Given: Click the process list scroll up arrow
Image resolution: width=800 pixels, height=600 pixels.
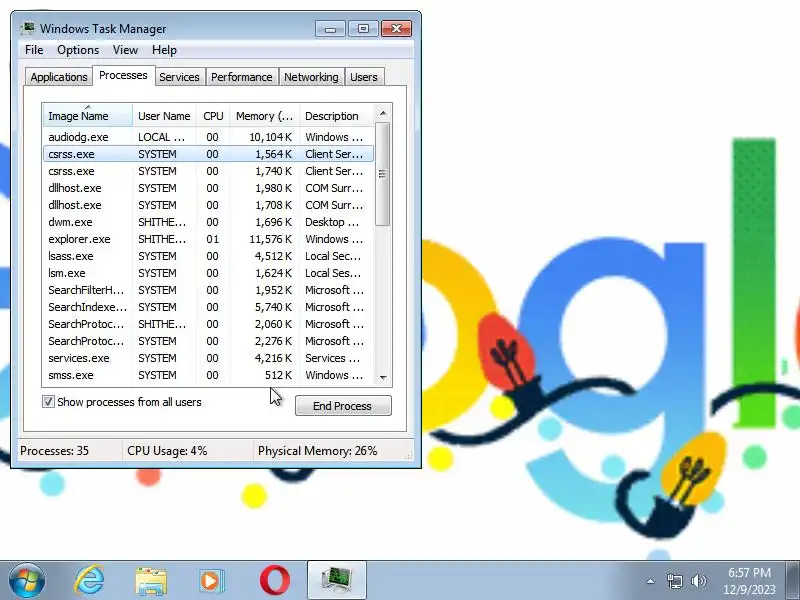Looking at the screenshot, I should click(383, 113).
